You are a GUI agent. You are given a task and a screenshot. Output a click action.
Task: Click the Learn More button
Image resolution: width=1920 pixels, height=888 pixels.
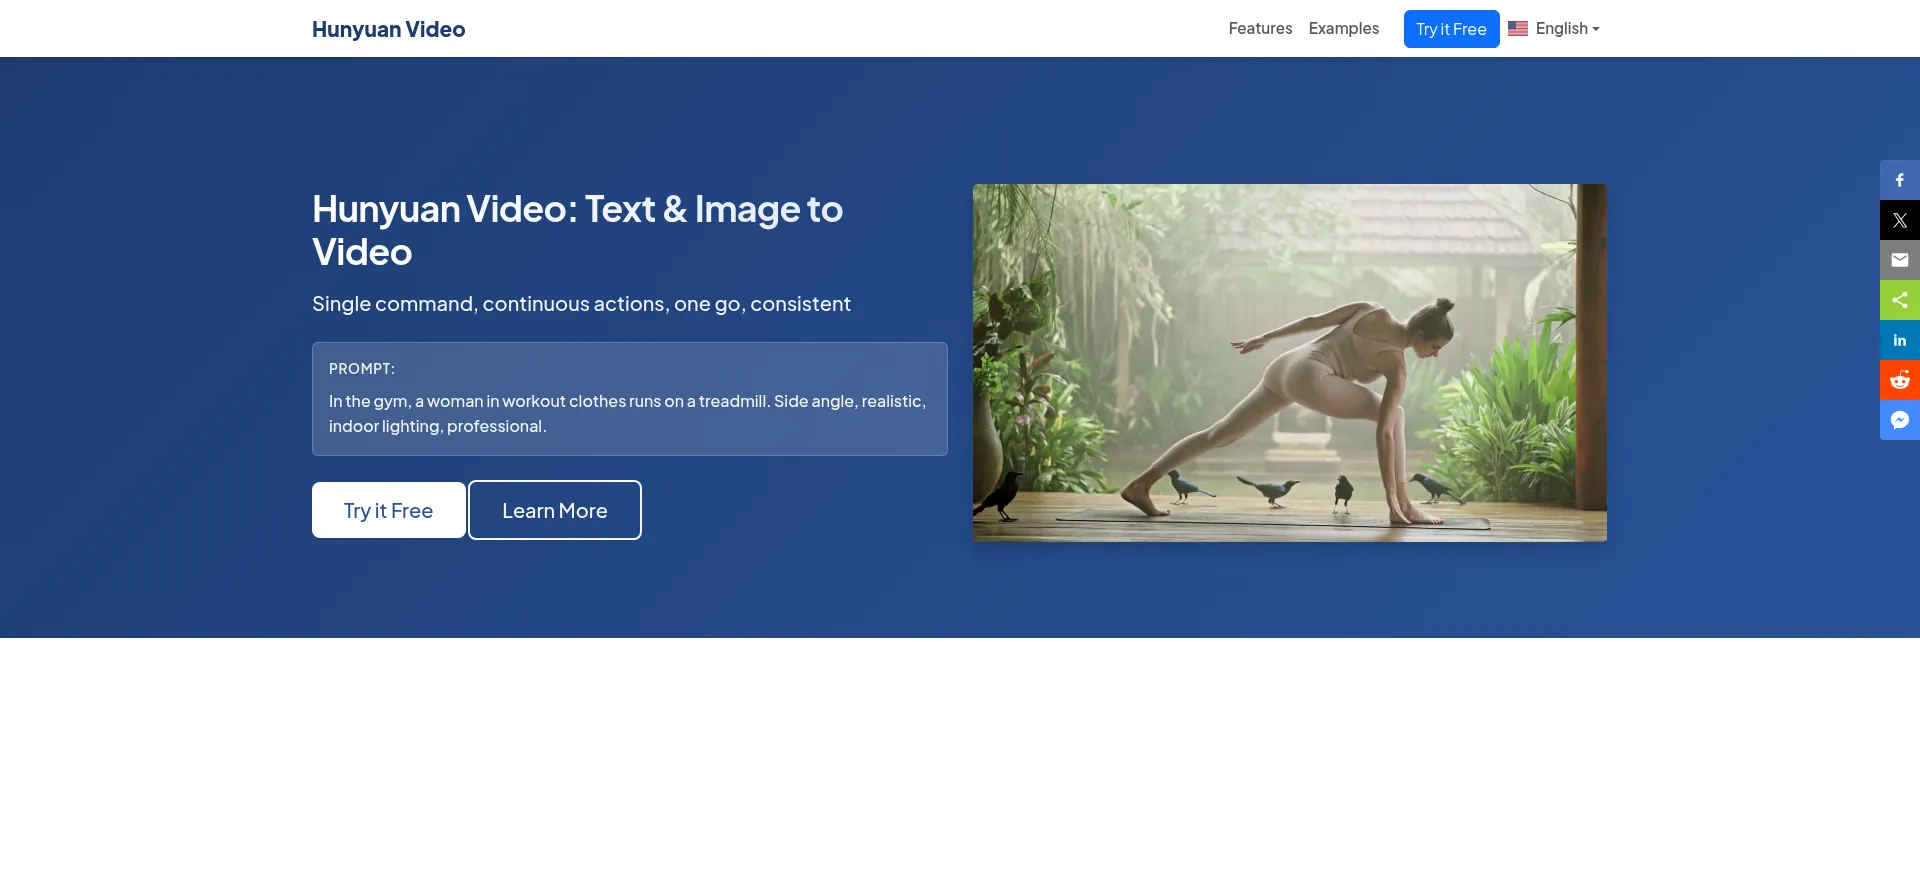click(x=555, y=510)
